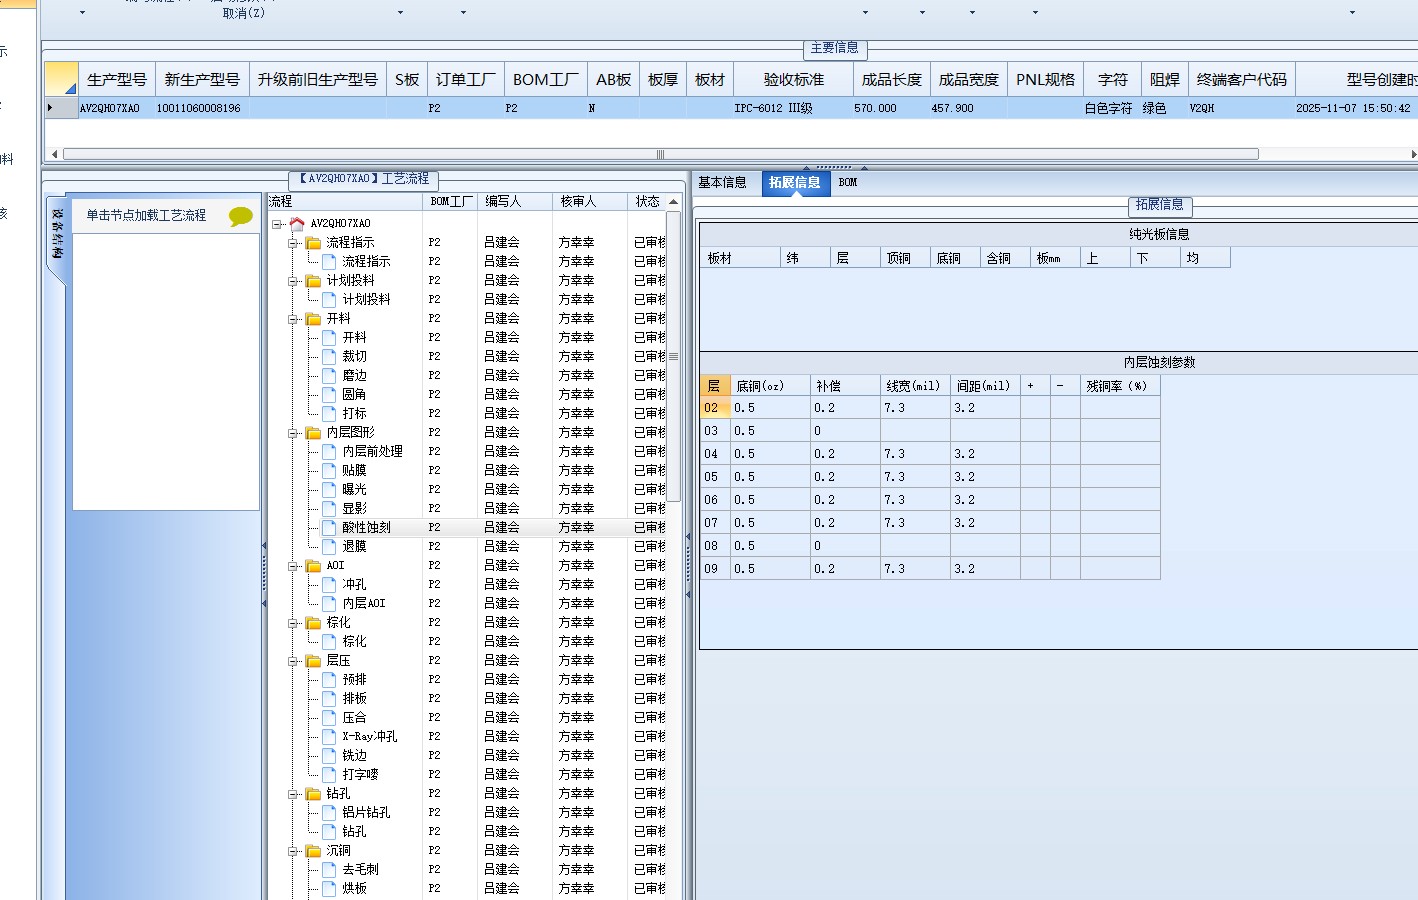Click the folder icon next to AOI

click(x=313, y=565)
